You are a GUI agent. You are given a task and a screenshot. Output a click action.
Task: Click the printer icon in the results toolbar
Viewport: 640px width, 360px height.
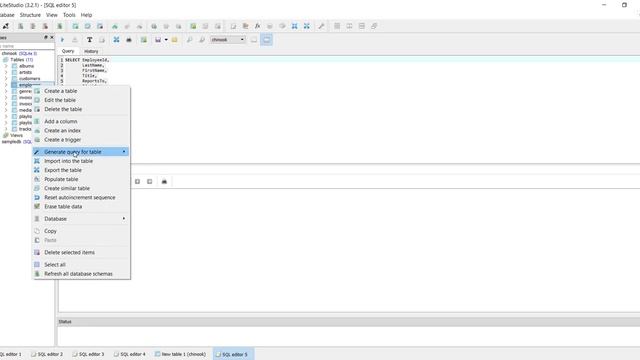[164, 181]
